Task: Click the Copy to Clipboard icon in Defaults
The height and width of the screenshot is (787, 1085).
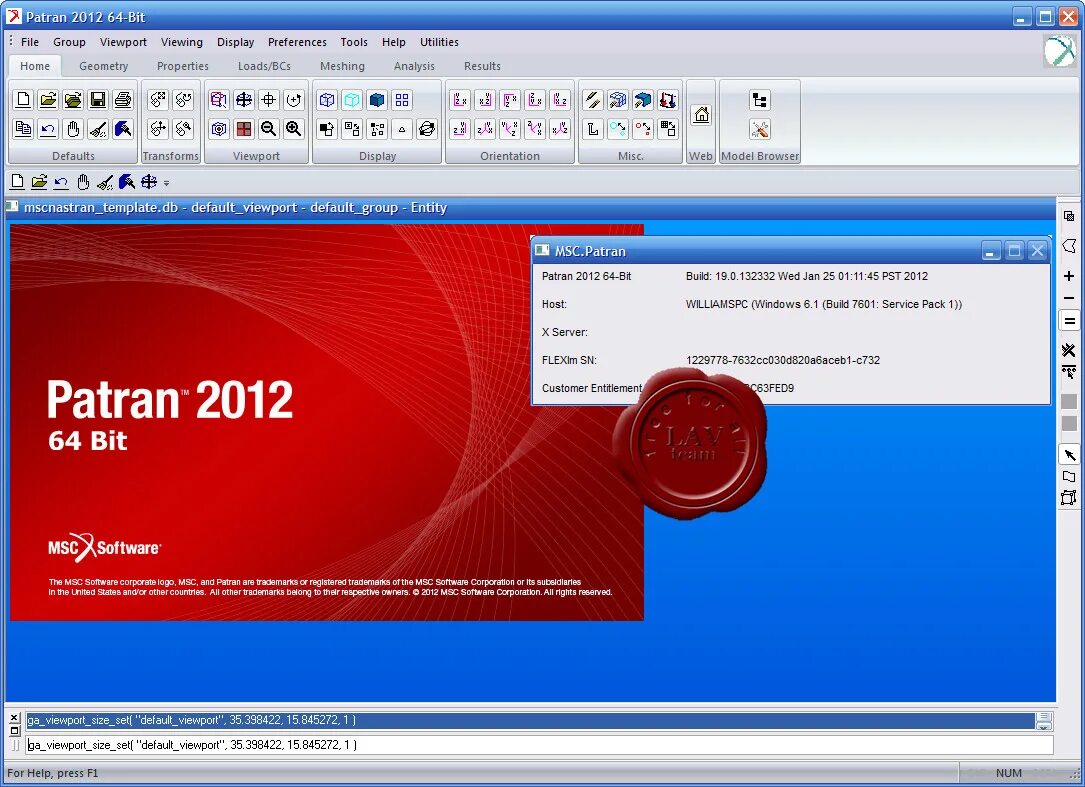Action: 23,129
